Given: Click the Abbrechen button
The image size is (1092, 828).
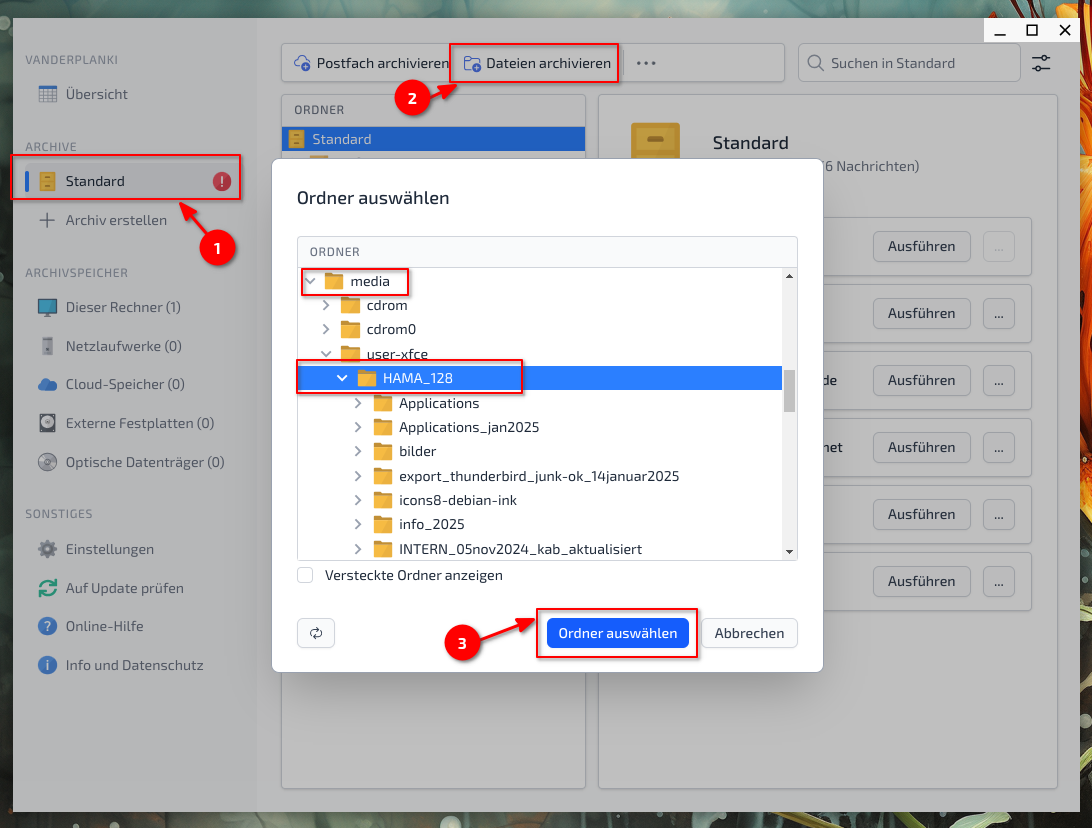Looking at the screenshot, I should pos(749,633).
